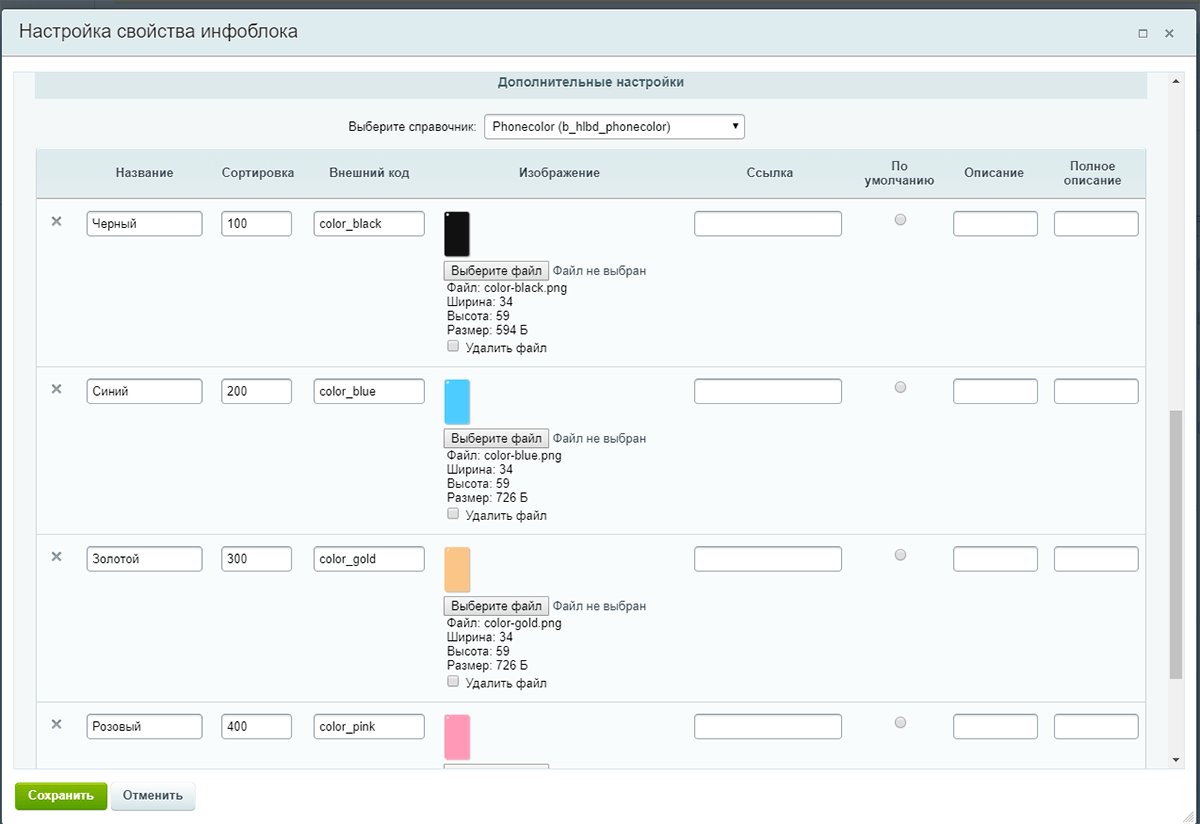Screen dimensions: 1200x824
Task: Click the scroll-down arrow of the scrollbar
Action: pyautogui.click(x=1175, y=760)
